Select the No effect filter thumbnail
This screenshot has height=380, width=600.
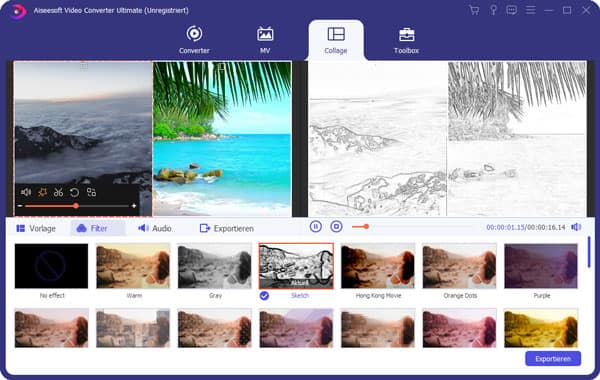coord(51,266)
